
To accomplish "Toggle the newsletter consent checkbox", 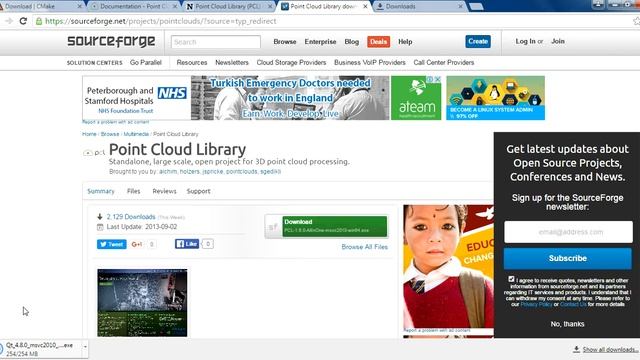I will click(x=511, y=279).
